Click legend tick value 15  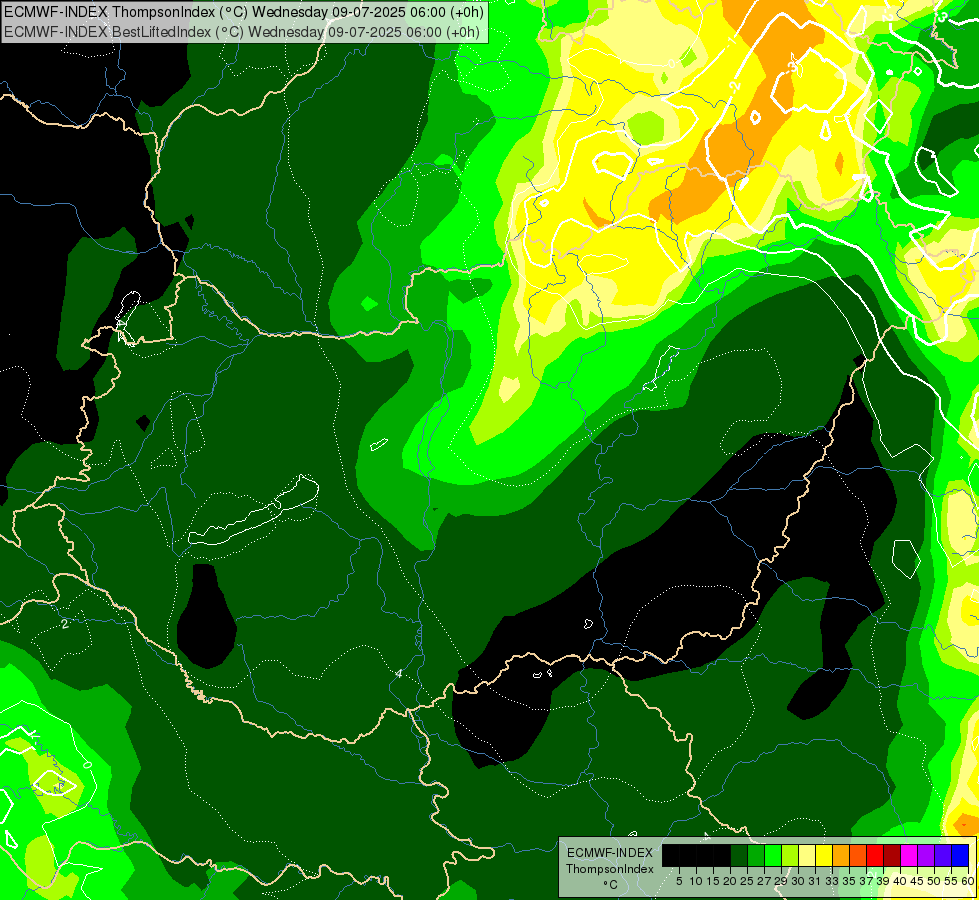[x=714, y=881]
